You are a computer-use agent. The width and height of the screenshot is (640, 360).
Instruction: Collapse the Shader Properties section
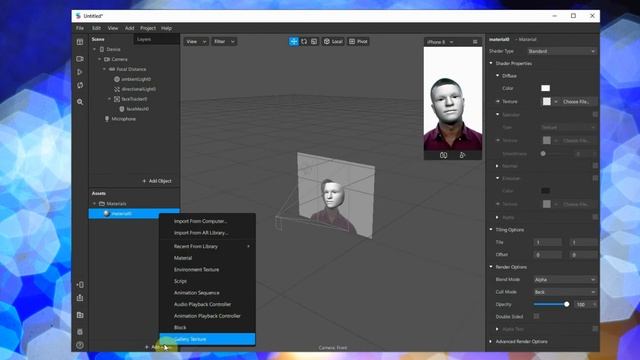491,63
